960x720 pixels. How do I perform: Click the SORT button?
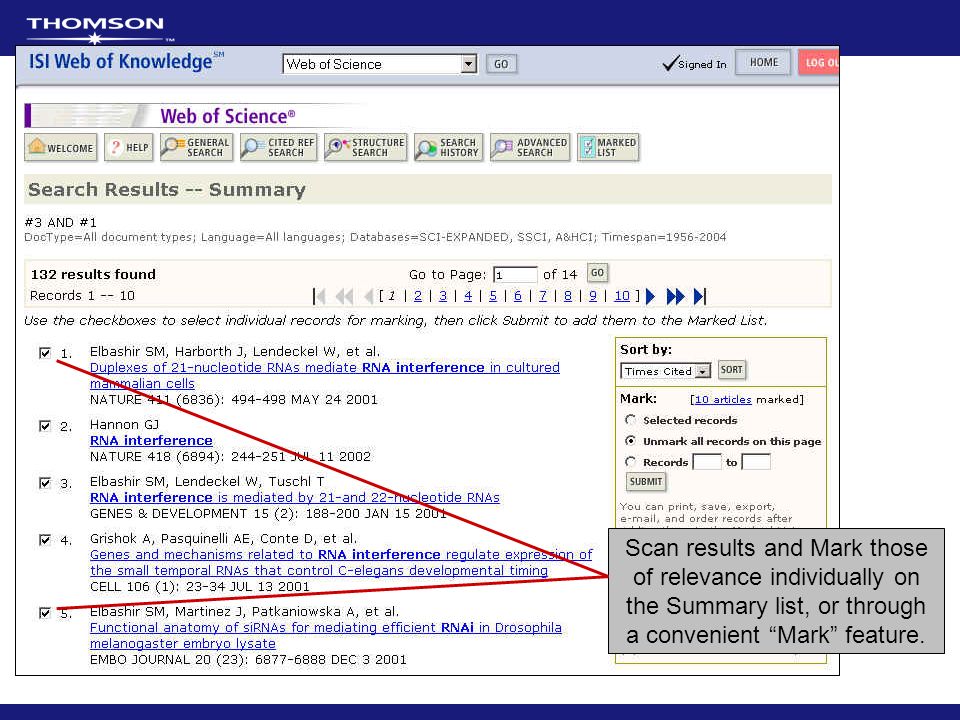[x=731, y=370]
